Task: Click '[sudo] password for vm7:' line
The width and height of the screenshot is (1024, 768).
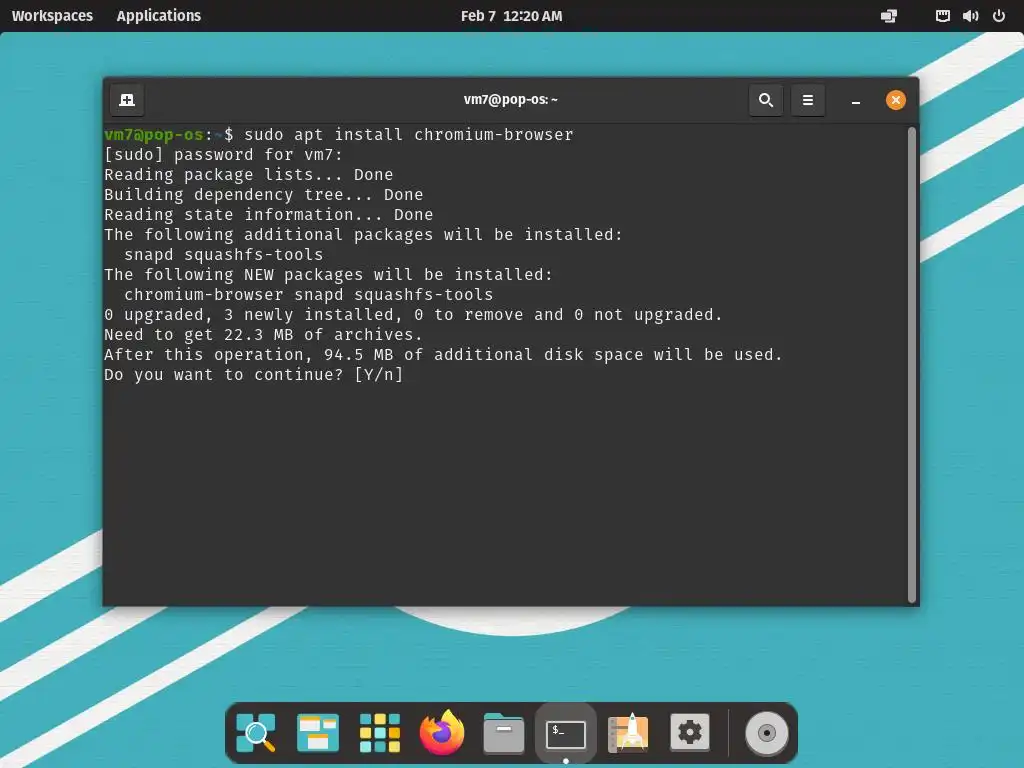Action: pos(223,155)
